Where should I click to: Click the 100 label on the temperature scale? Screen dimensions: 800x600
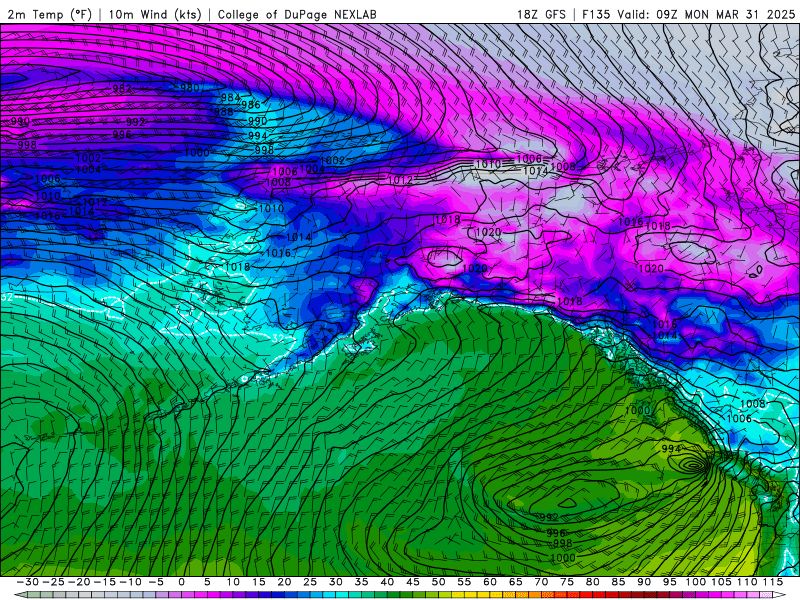point(695,582)
